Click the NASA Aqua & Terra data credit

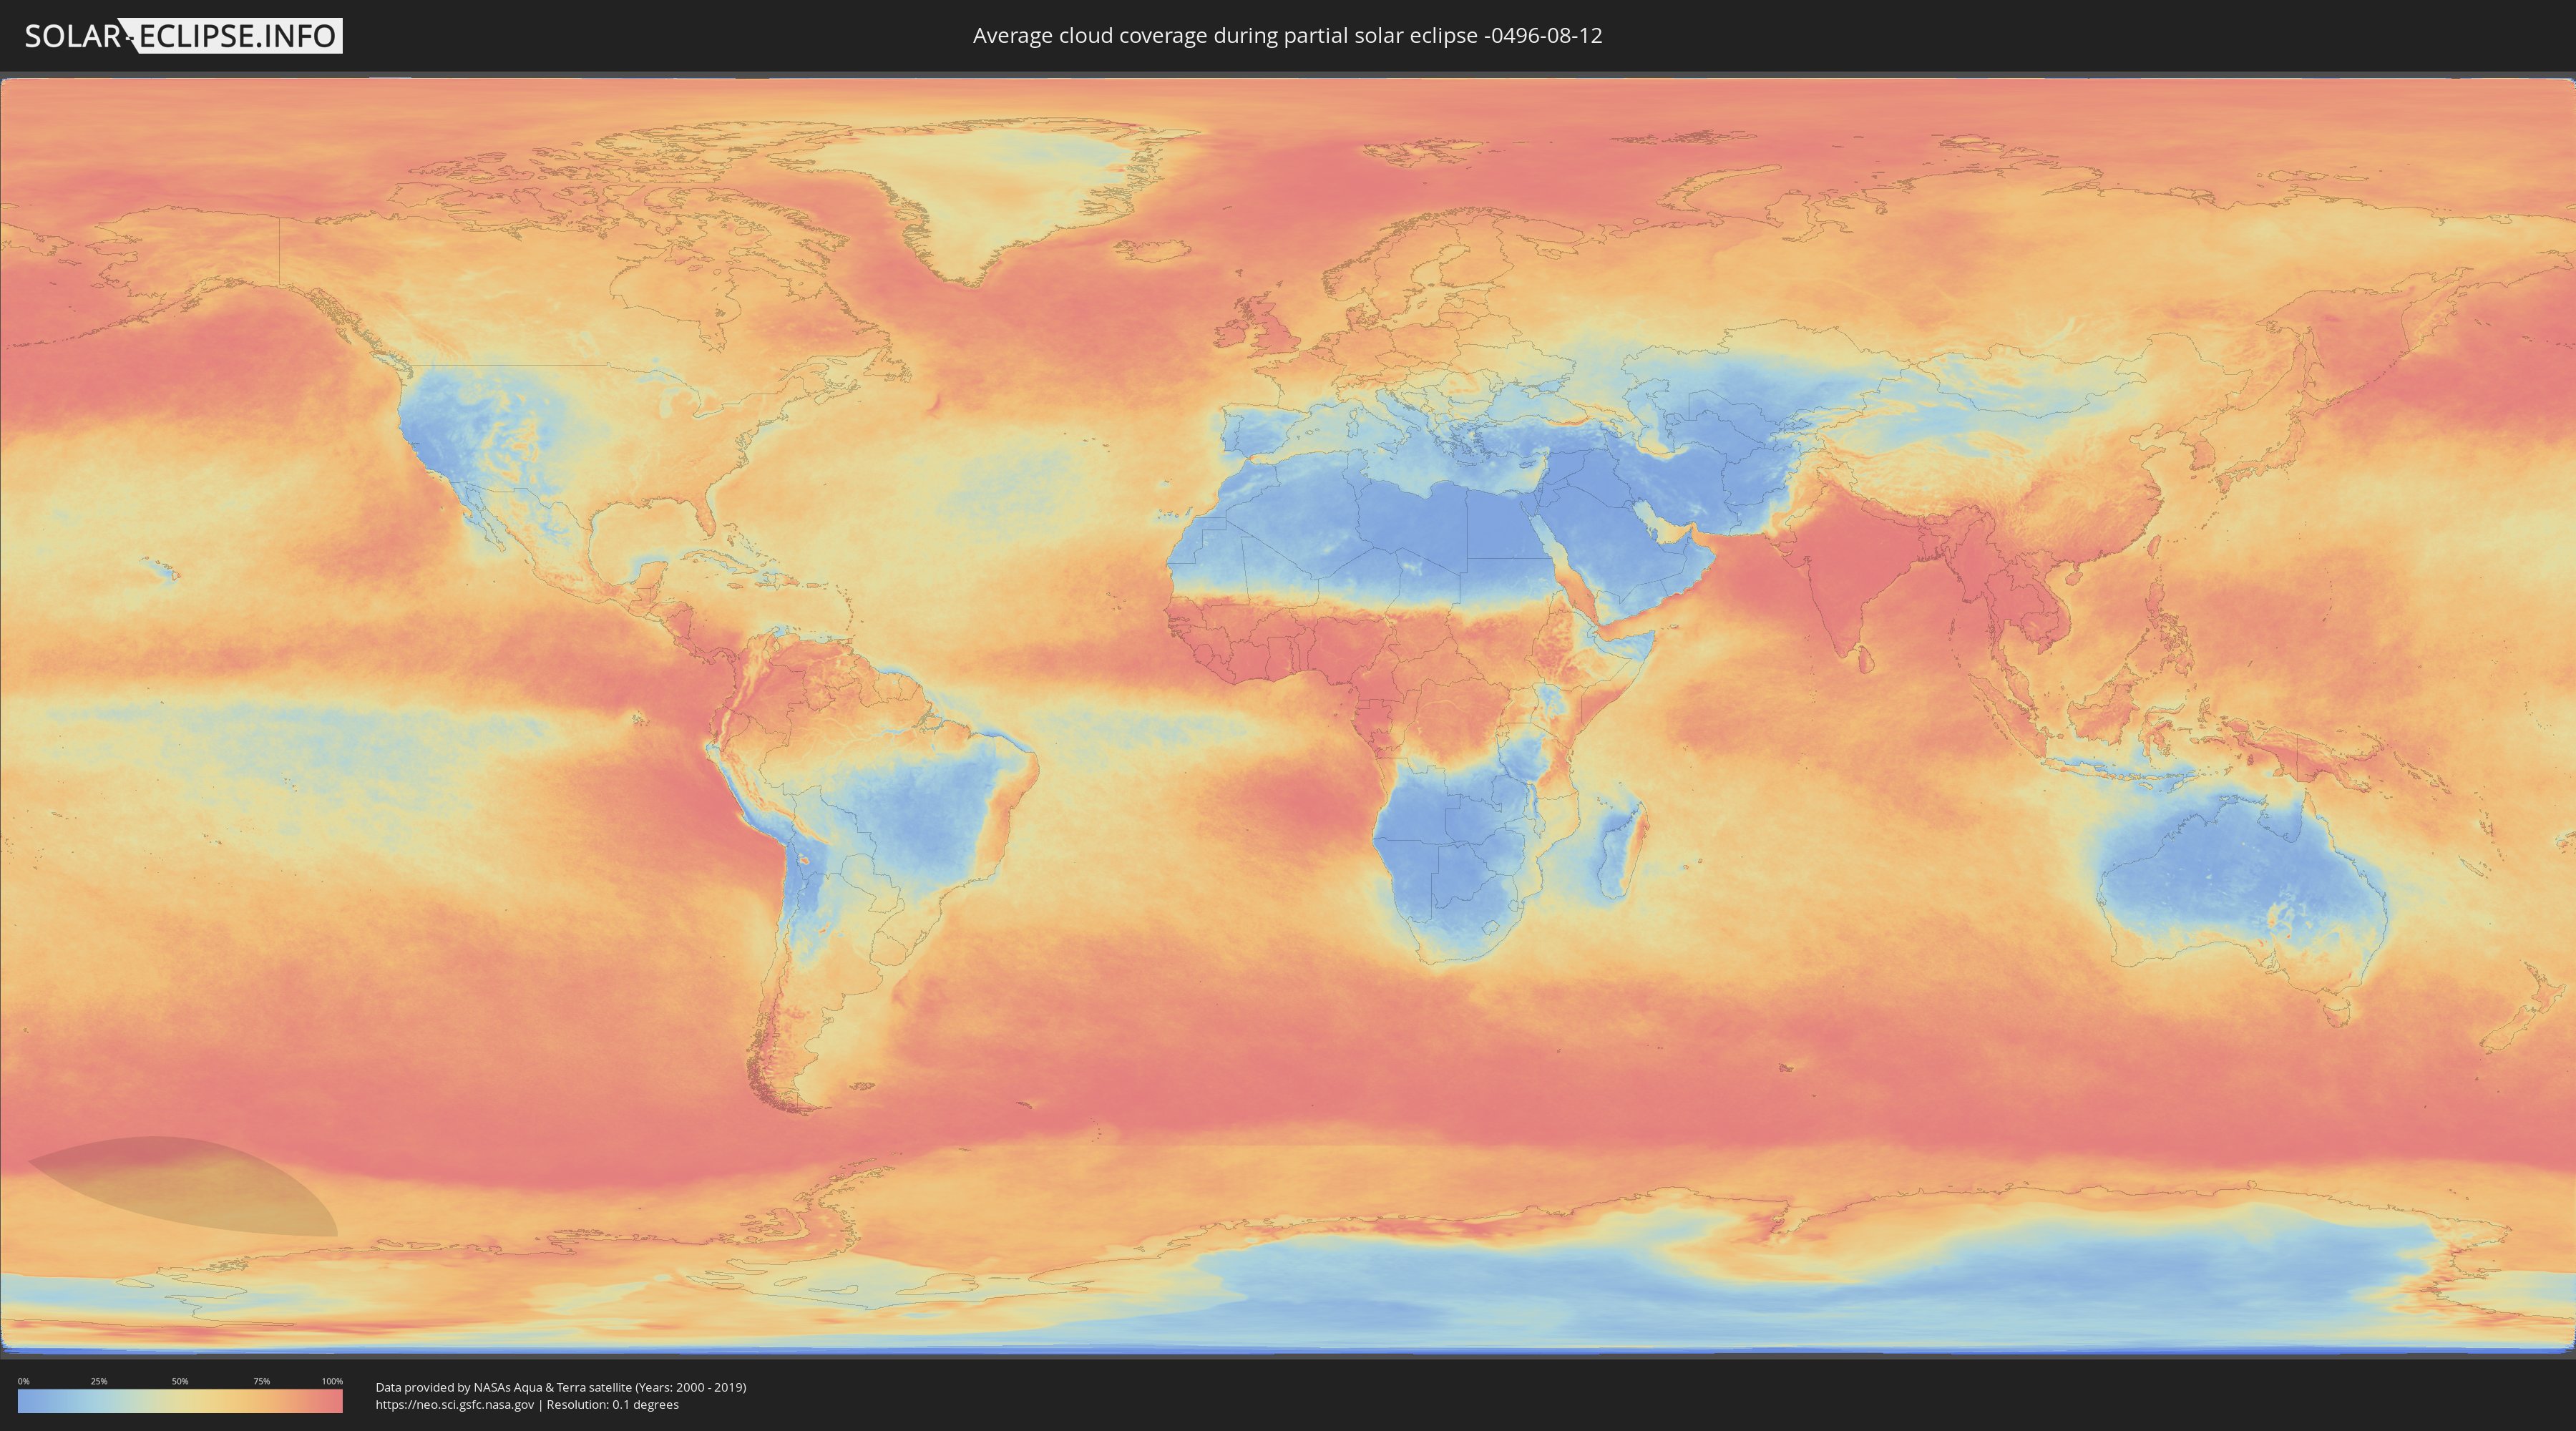[x=560, y=1387]
